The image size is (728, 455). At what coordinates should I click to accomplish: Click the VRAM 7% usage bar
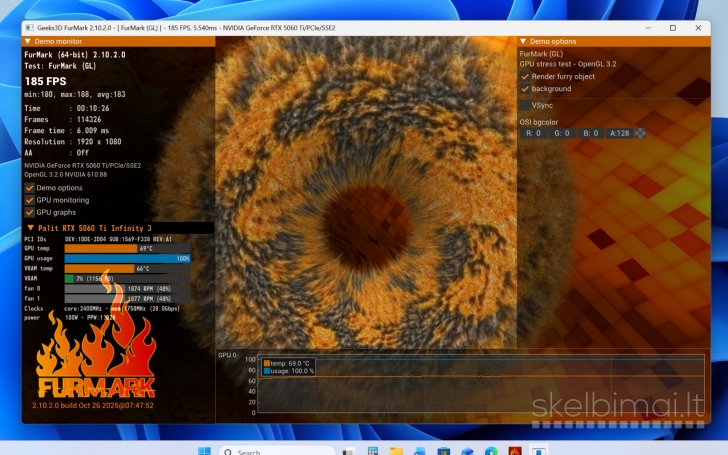coord(127,279)
